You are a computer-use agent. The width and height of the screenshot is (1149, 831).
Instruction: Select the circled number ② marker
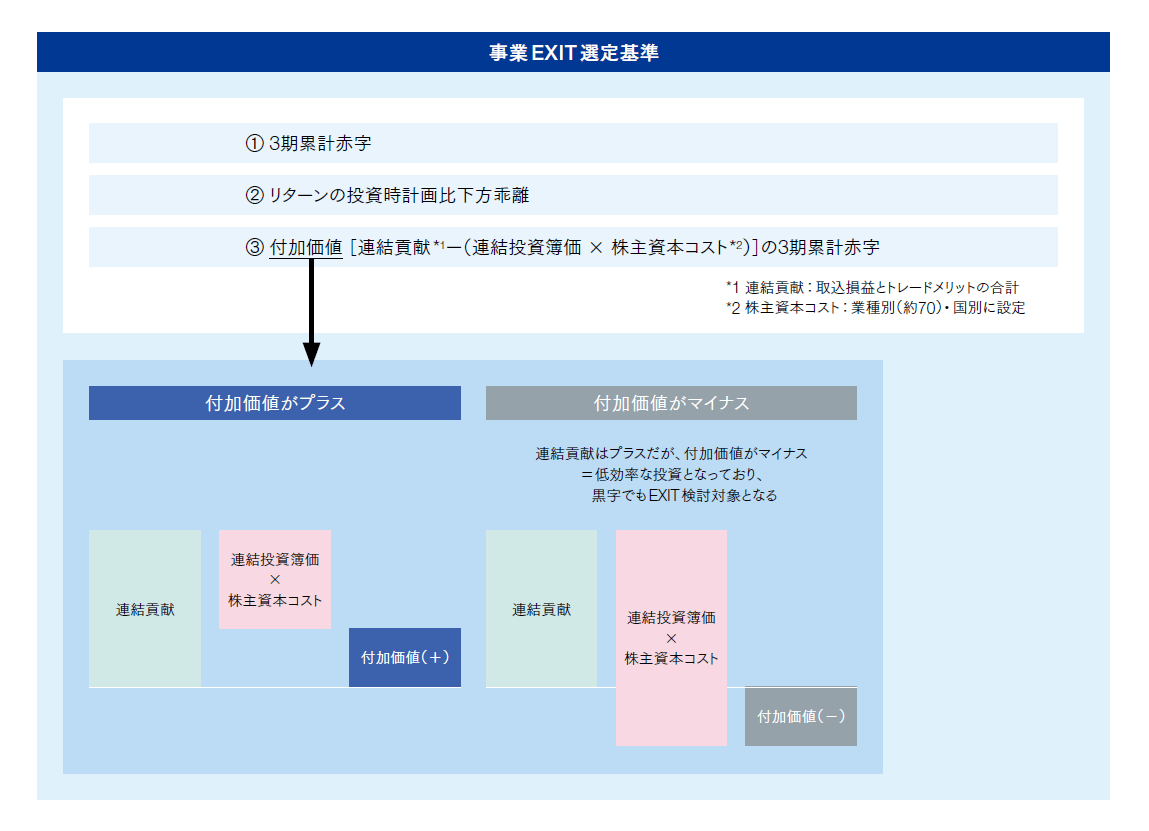pos(254,196)
